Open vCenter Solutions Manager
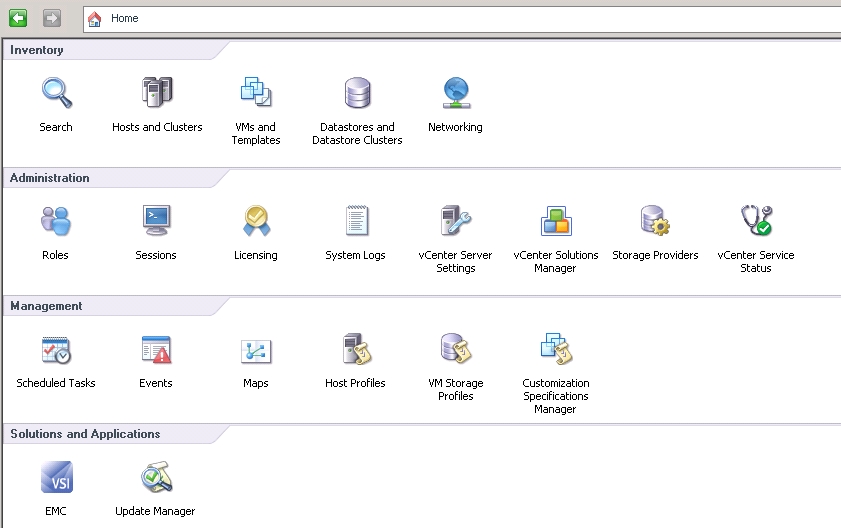Viewport: 841px width, 528px height. tap(556, 221)
